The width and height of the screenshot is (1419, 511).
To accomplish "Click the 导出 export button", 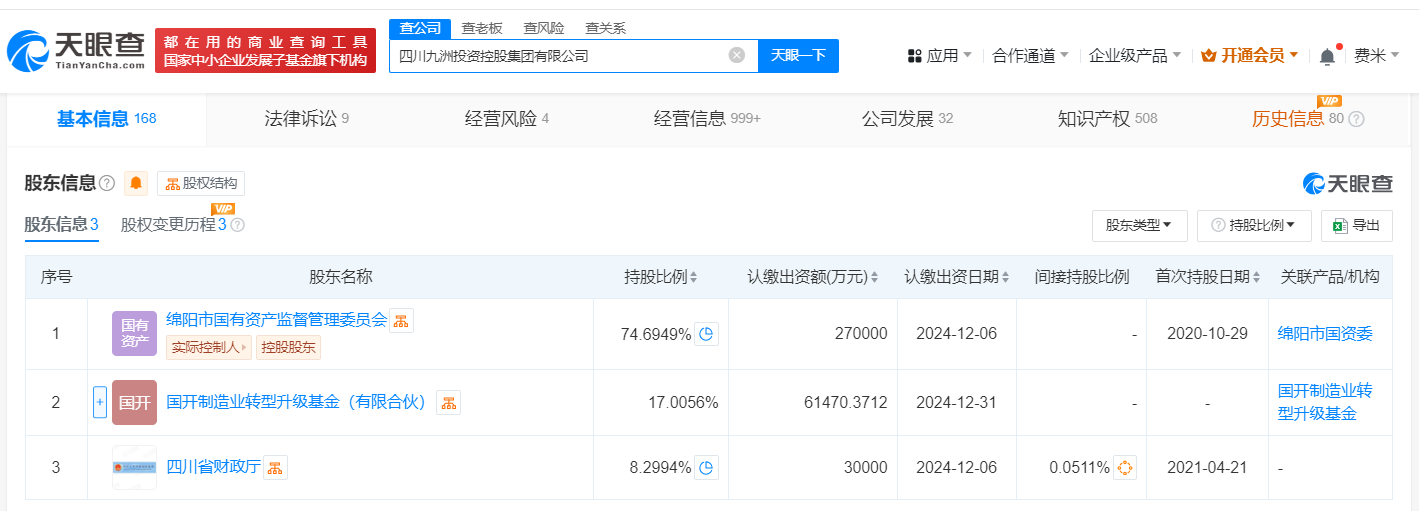I will point(1356,226).
